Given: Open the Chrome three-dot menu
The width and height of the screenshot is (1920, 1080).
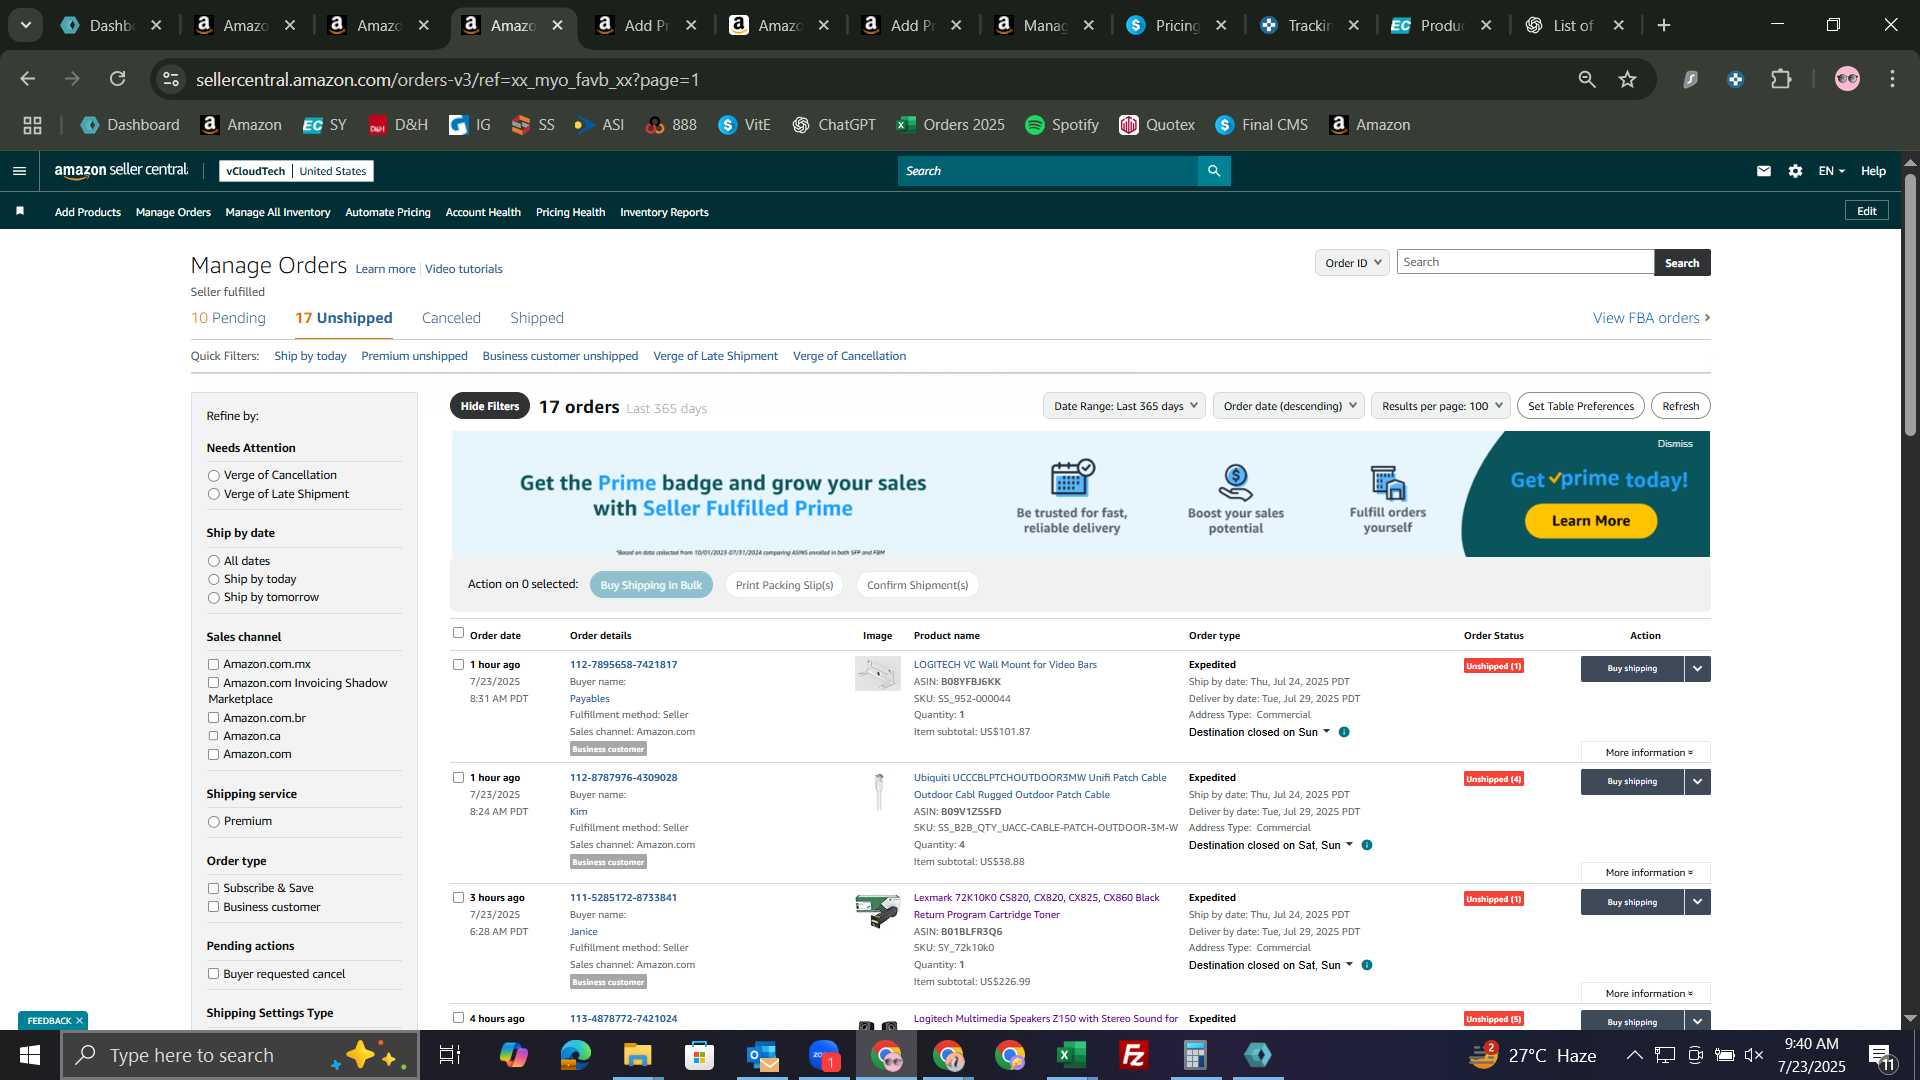Looking at the screenshot, I should click(x=1892, y=79).
